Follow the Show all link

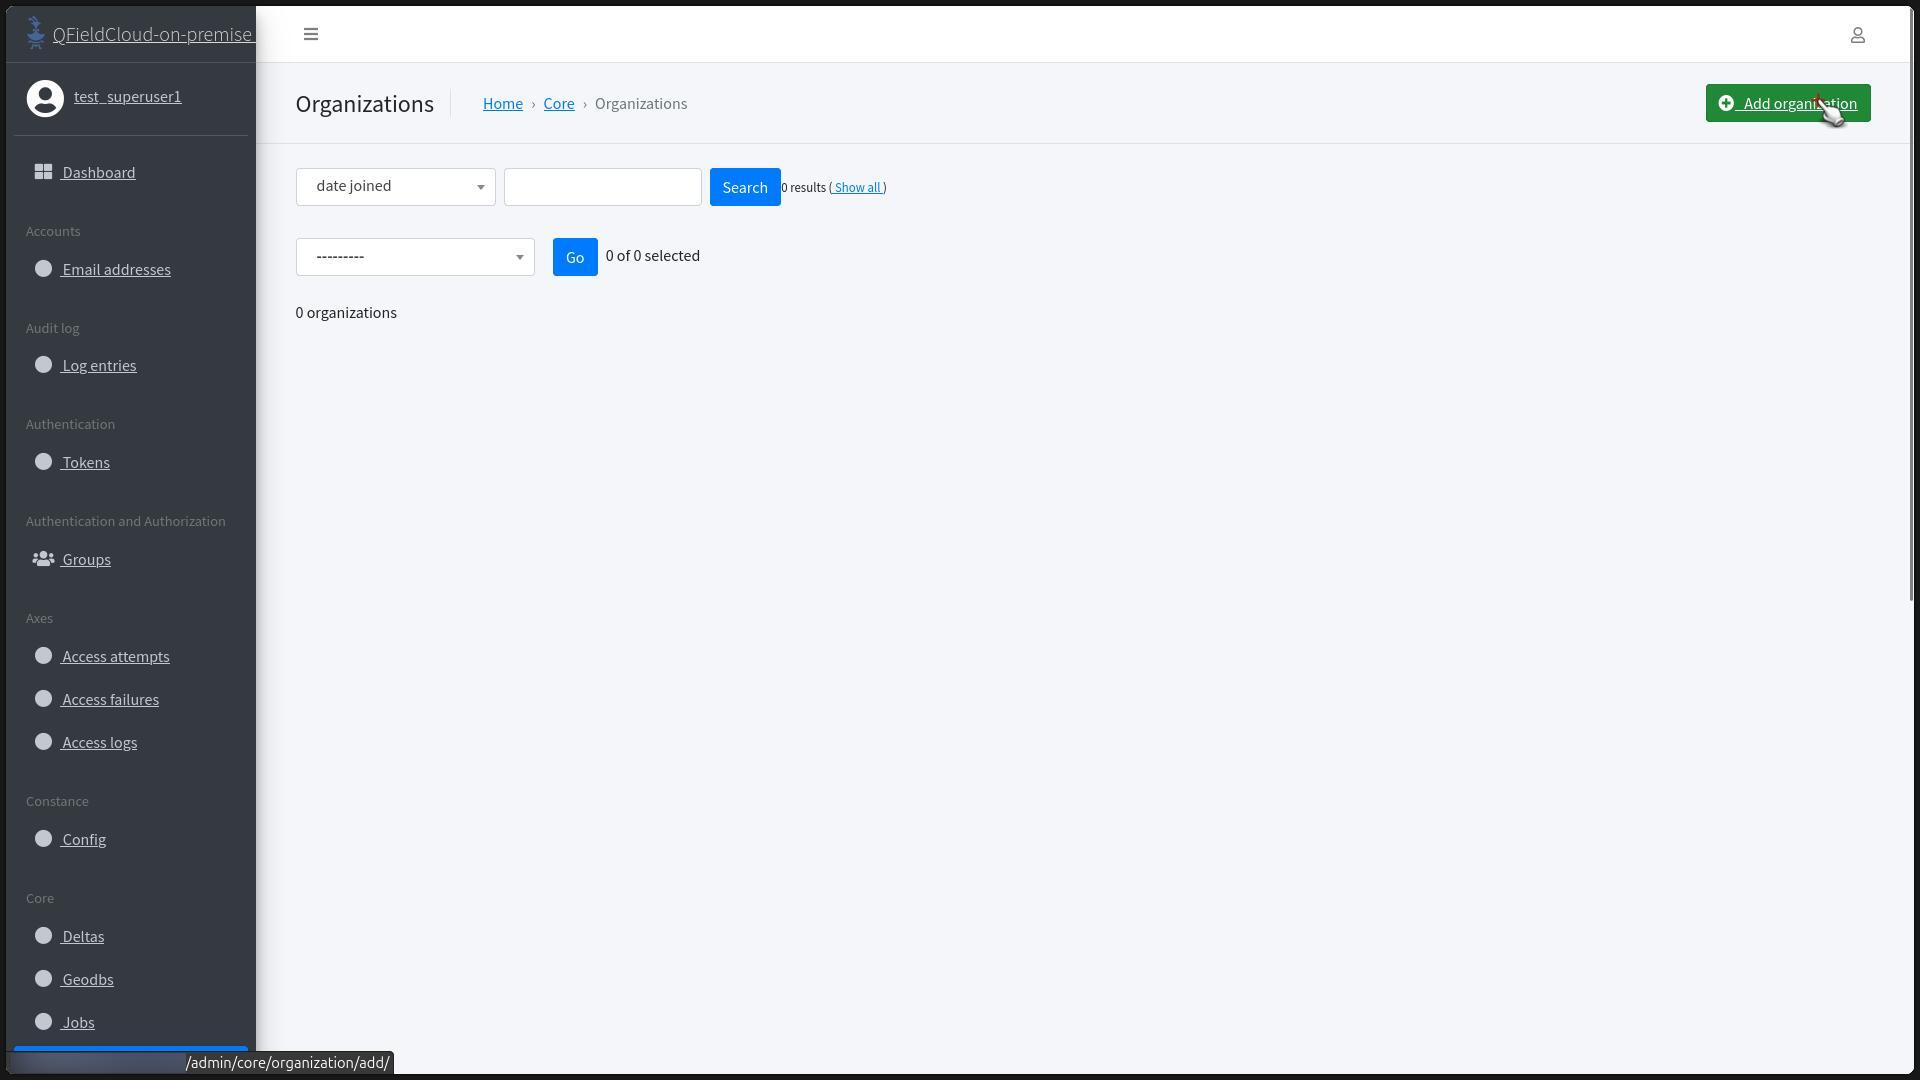coord(857,188)
